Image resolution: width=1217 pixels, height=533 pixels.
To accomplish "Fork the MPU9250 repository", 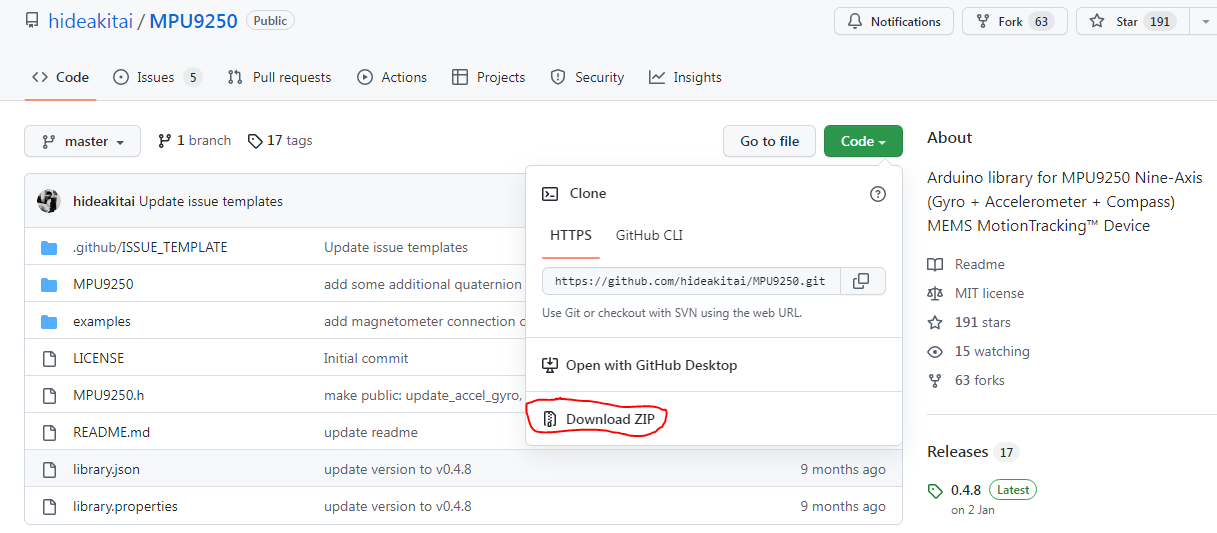I will coord(1014,22).
